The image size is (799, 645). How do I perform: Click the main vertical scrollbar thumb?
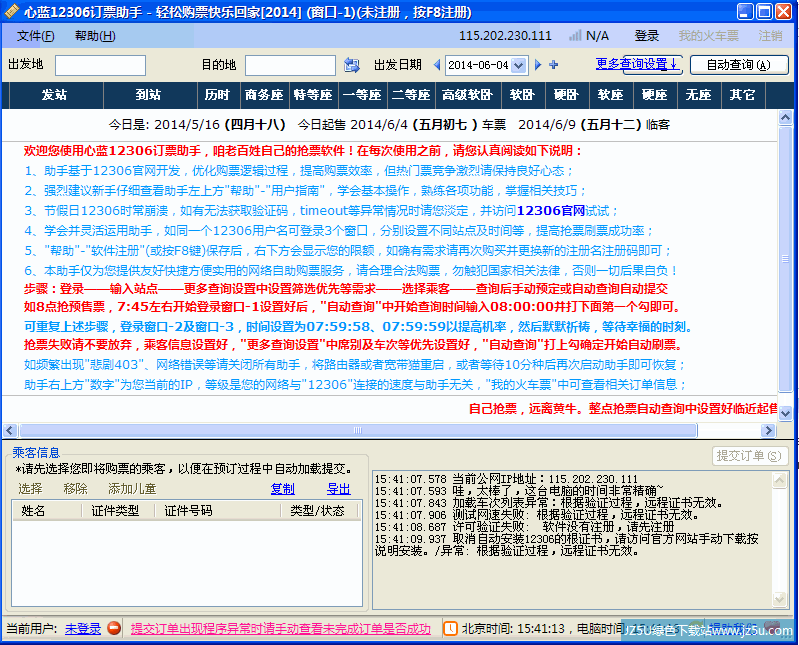pyautogui.click(x=785, y=258)
